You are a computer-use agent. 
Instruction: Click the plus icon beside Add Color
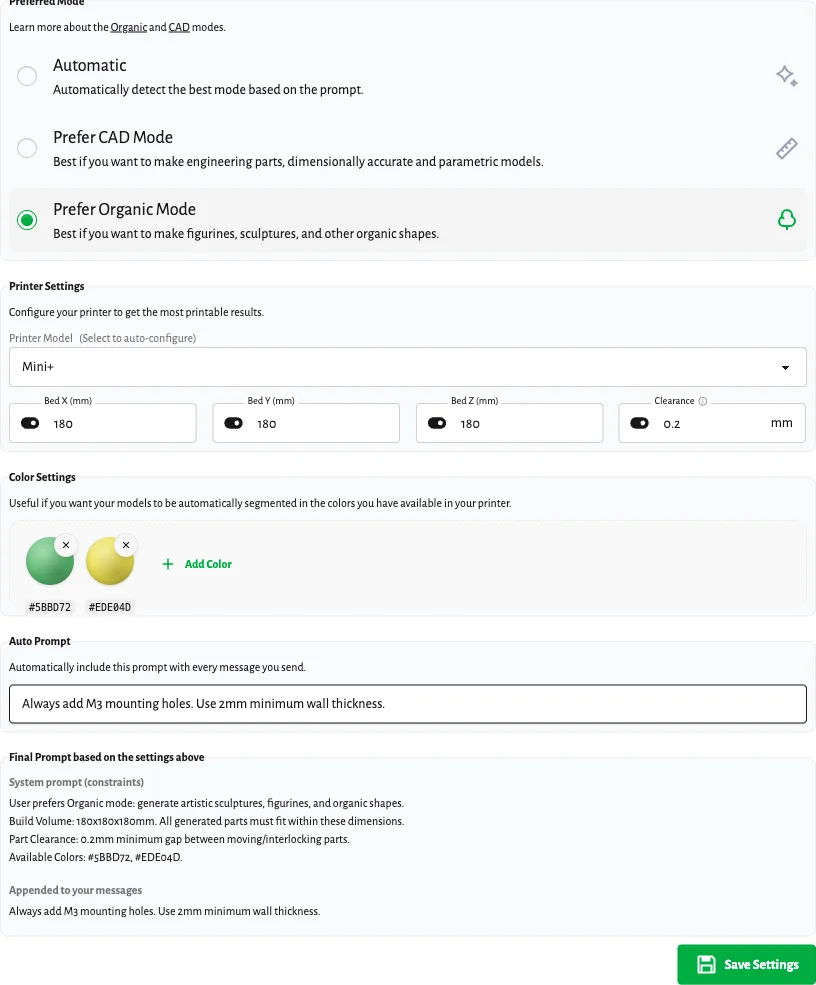pos(168,564)
